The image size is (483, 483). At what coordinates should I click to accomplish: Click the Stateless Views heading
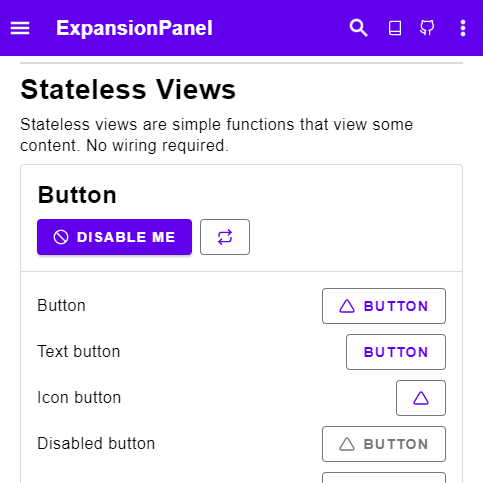click(128, 90)
